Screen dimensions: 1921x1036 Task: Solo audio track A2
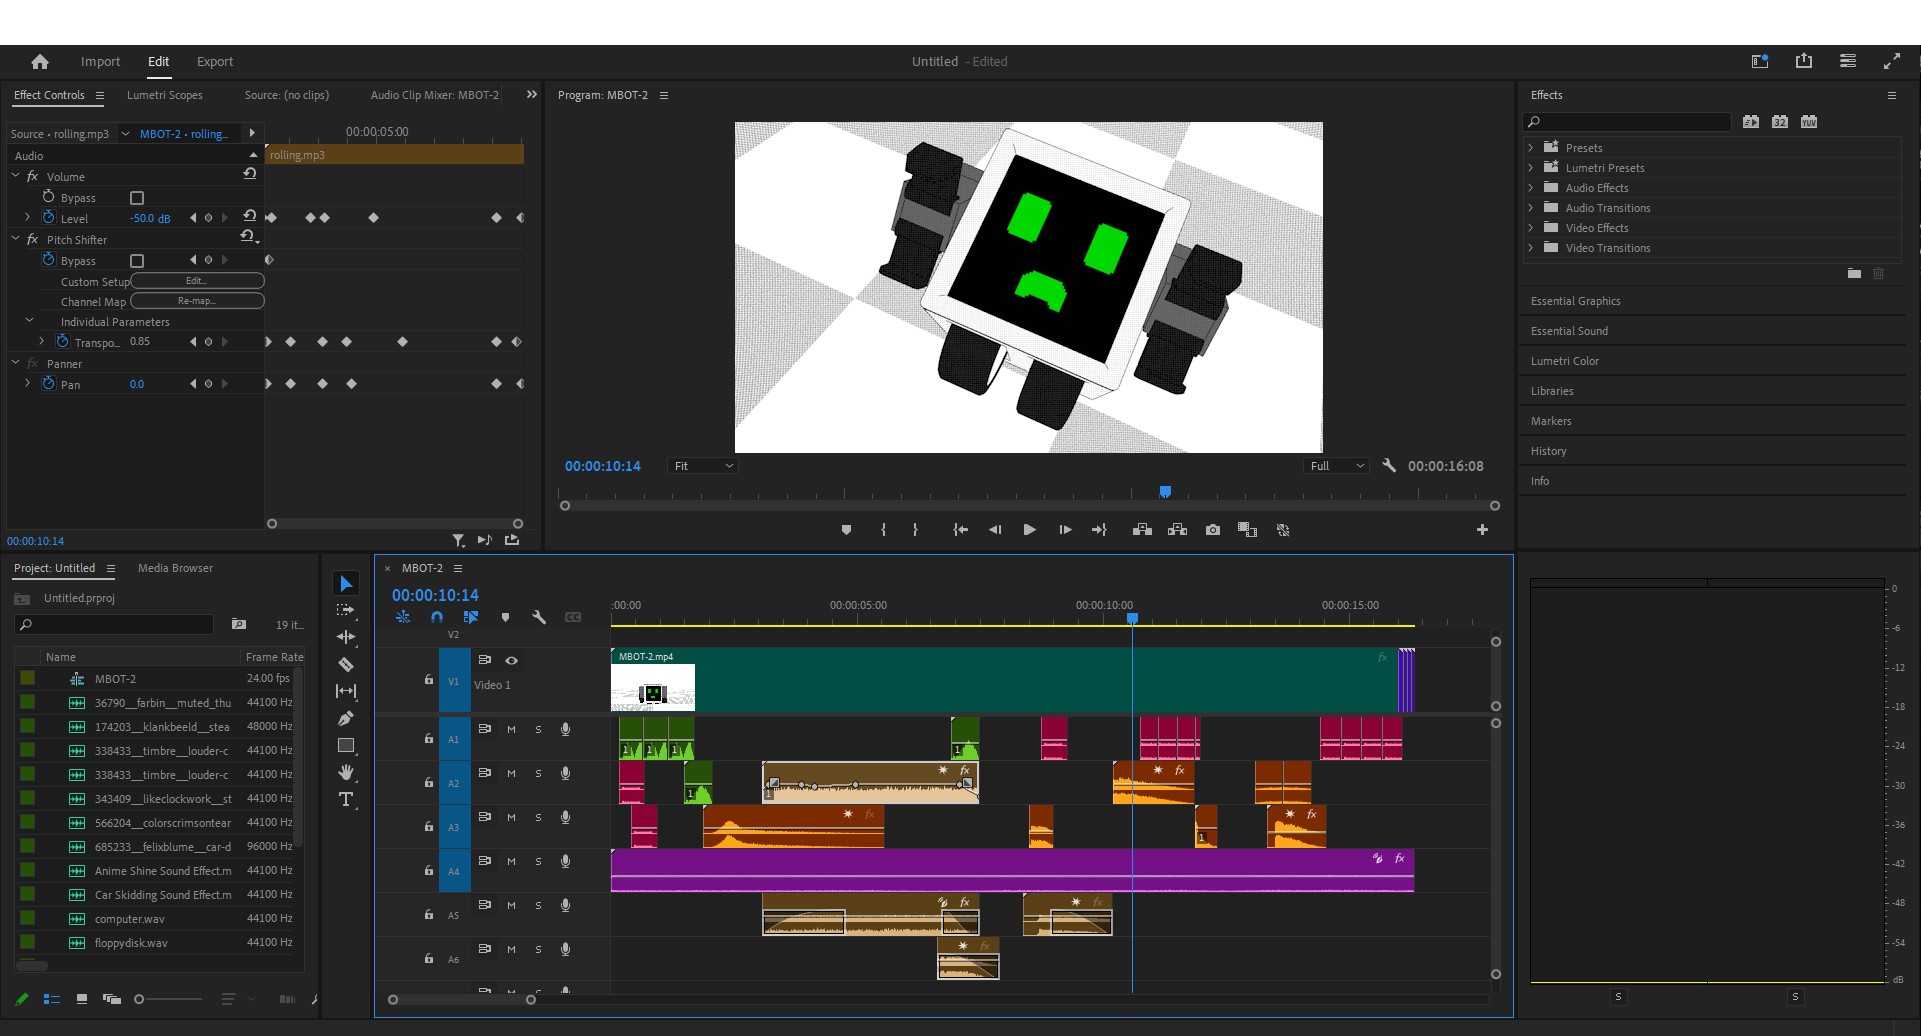[x=538, y=773]
